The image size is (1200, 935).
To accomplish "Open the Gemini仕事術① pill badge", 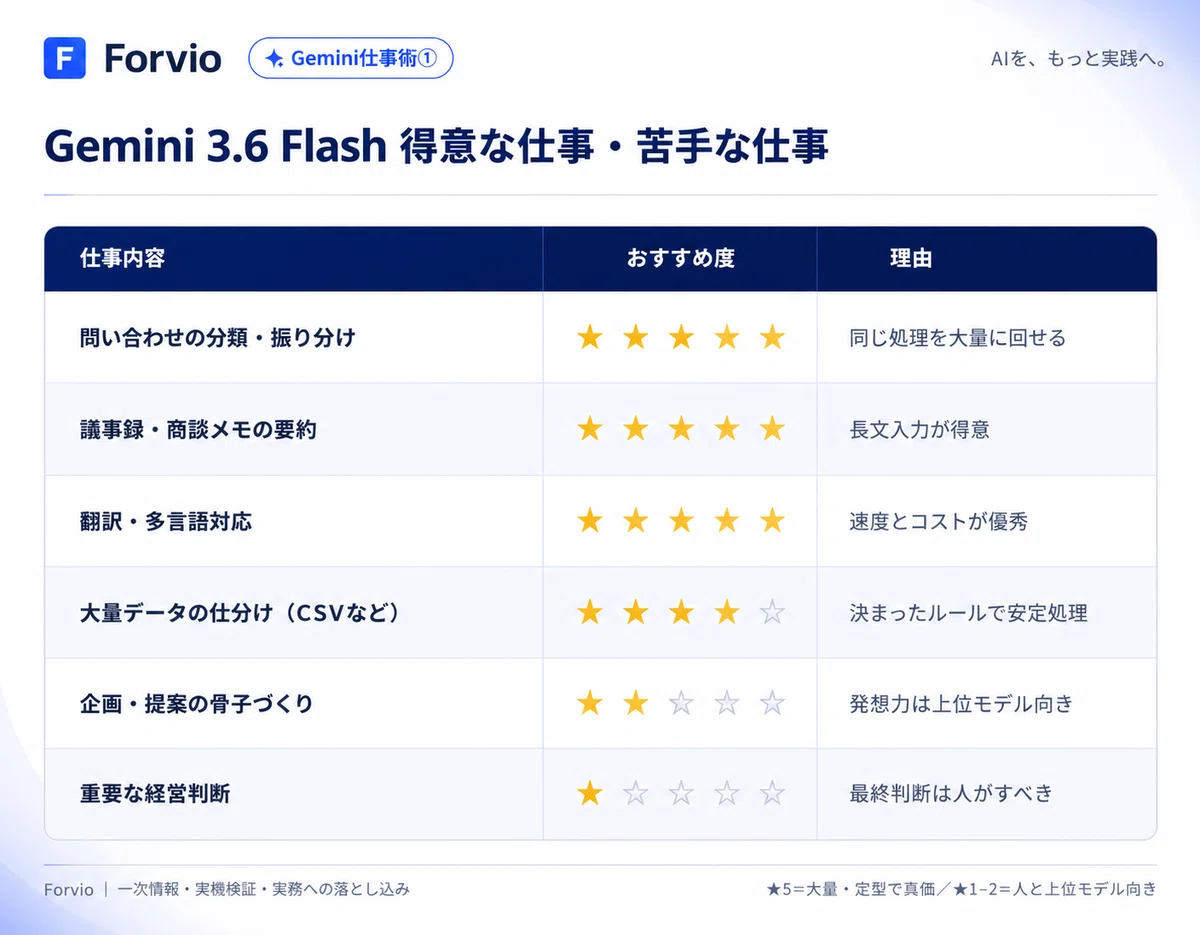I will coord(351,59).
